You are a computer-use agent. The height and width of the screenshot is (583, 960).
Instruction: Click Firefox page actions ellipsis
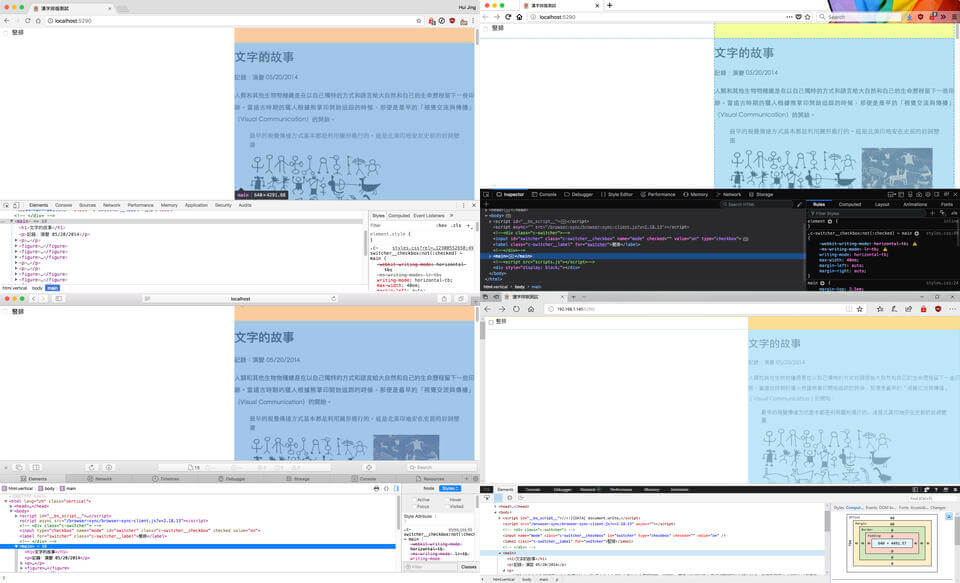[789, 17]
